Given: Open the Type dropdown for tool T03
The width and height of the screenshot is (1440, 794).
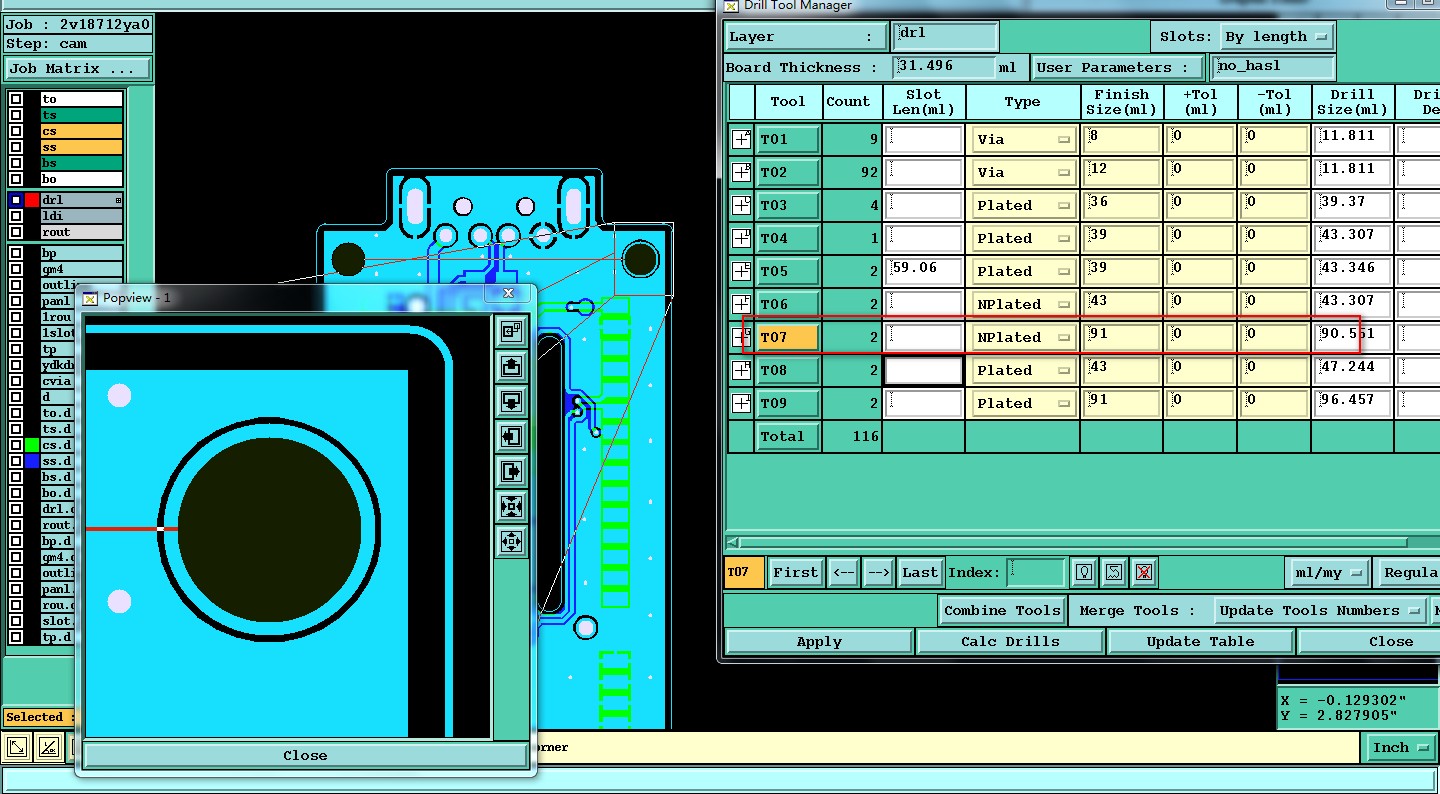Looking at the screenshot, I should (1023, 205).
